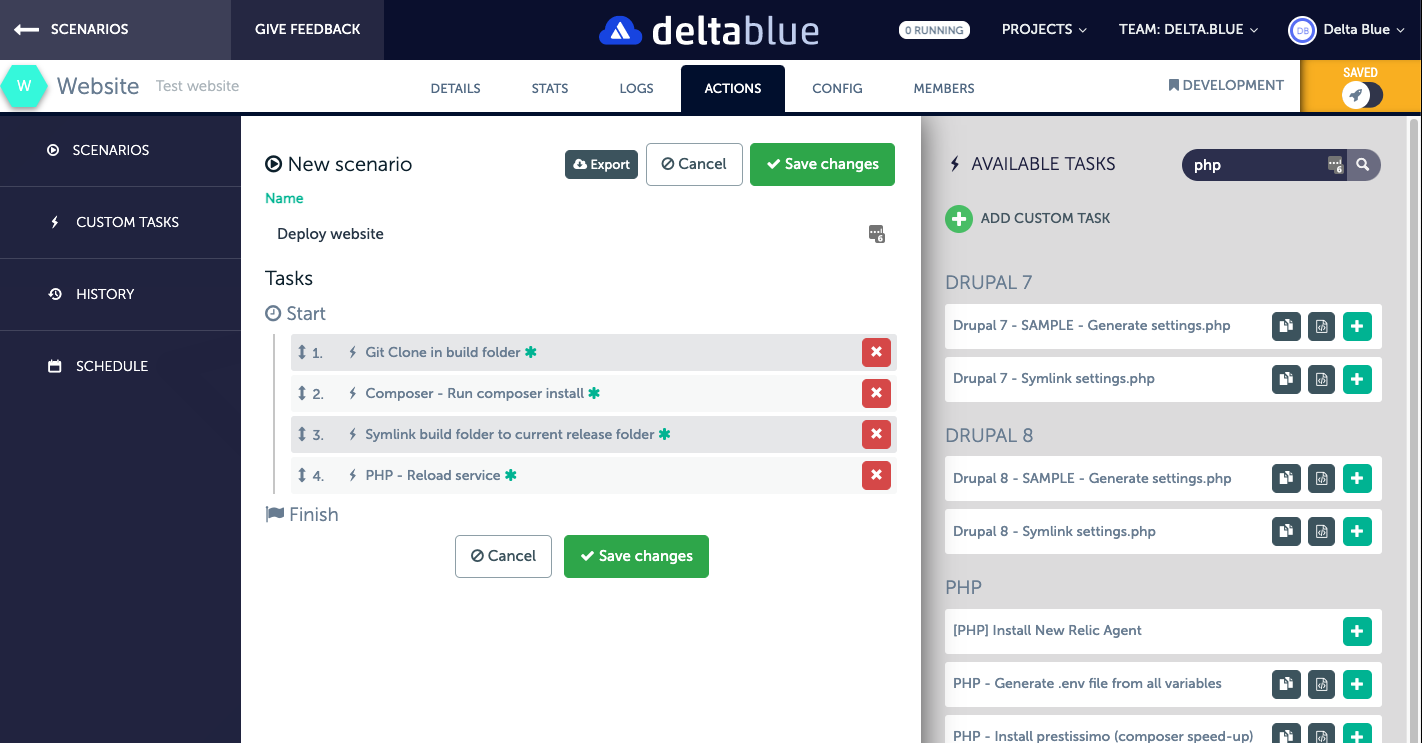Viewport: 1422px width, 743px height.
Task: Open the Config tab
Action: pos(837,88)
